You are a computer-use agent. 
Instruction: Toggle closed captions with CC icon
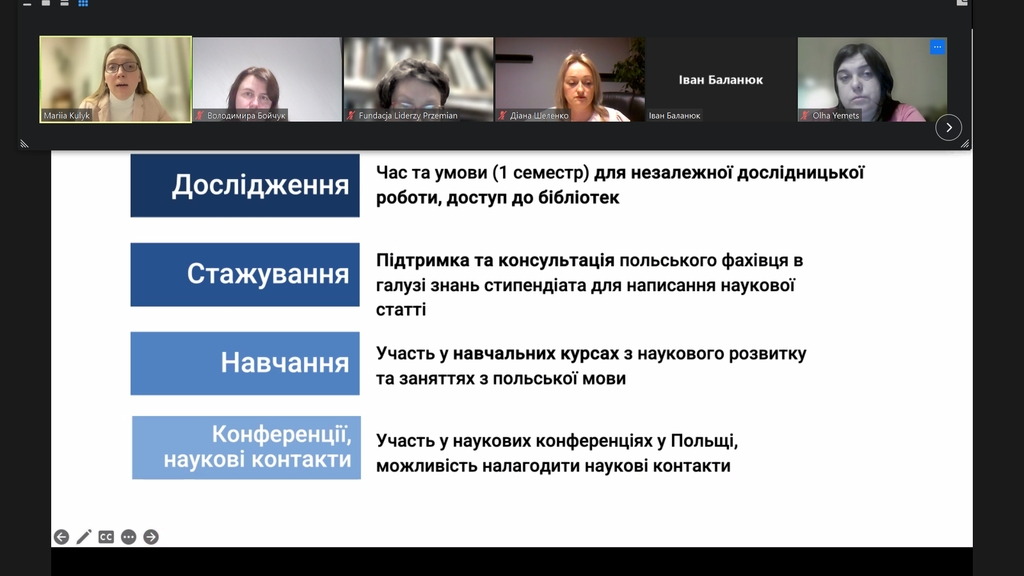coord(106,537)
